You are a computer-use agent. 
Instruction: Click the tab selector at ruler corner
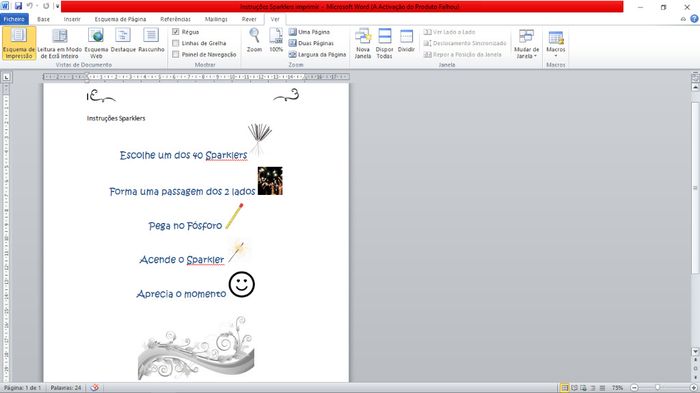6,77
